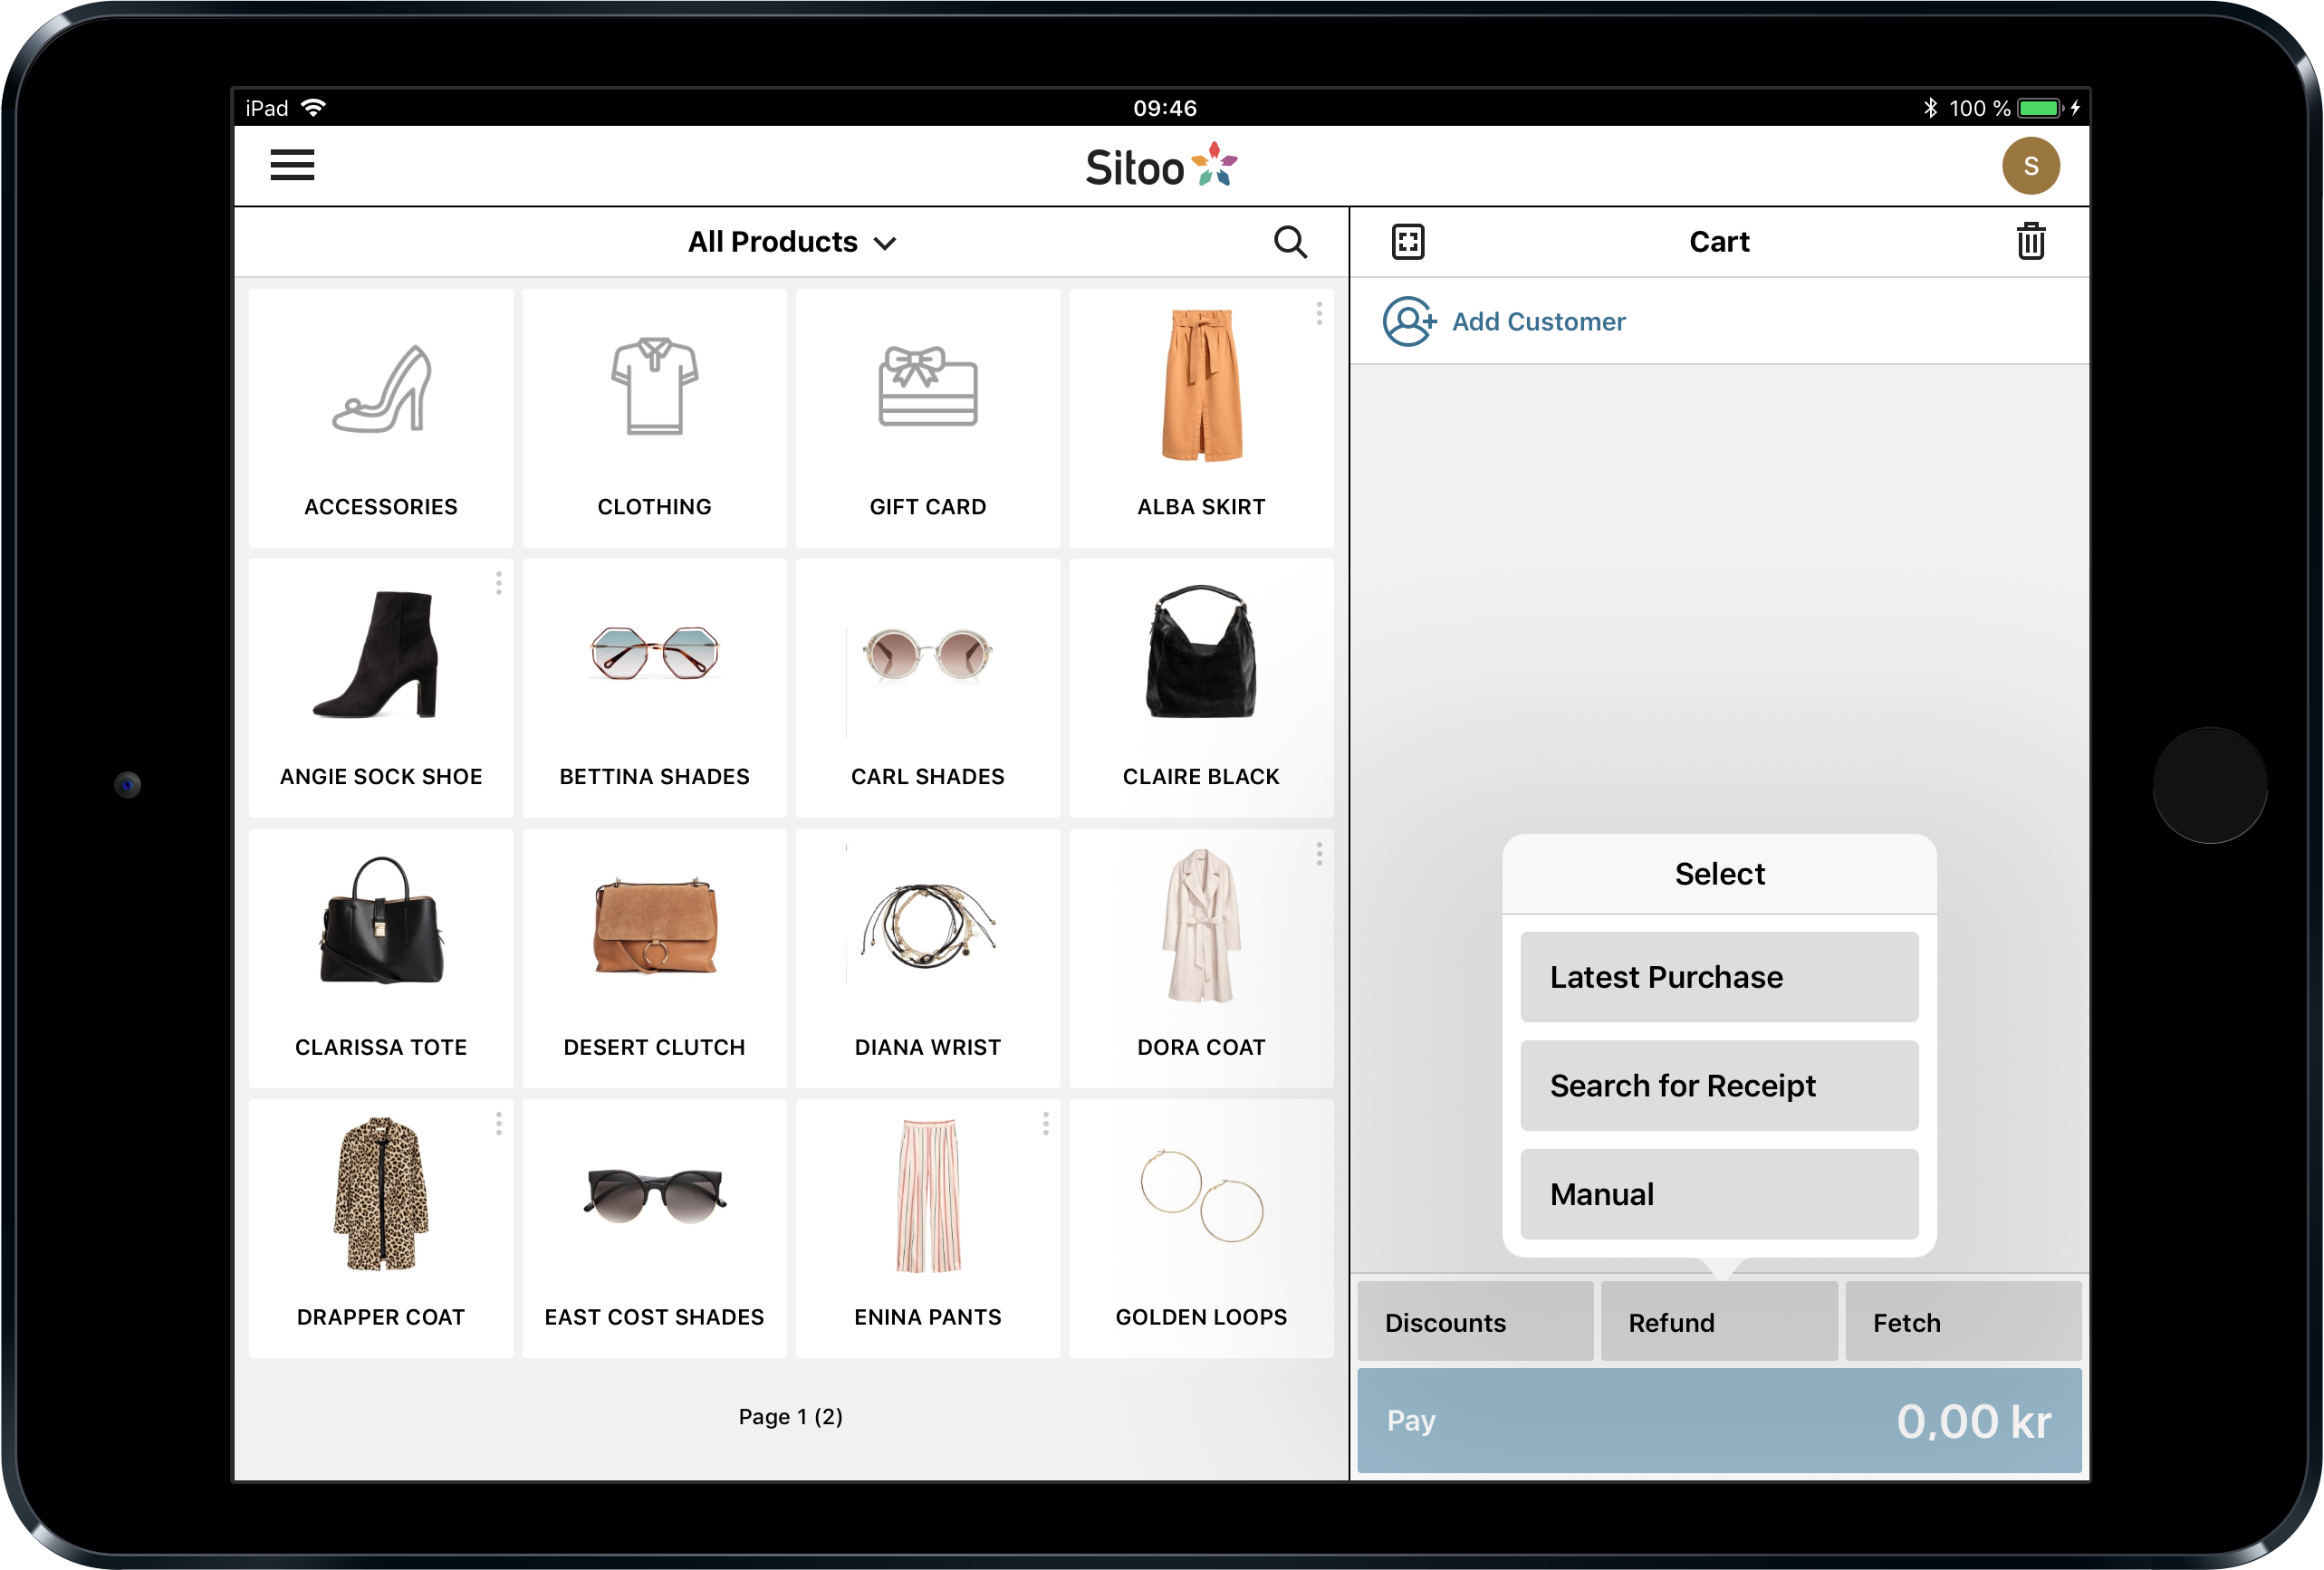Empty cart with trash icon
This screenshot has width=2324, height=1570.
(2030, 241)
